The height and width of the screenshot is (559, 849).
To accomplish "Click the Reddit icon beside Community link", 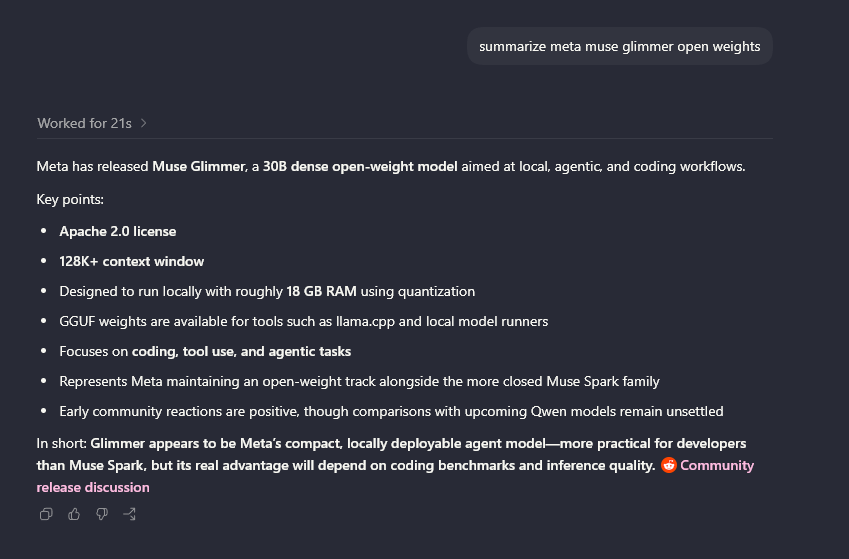I will pos(669,465).
